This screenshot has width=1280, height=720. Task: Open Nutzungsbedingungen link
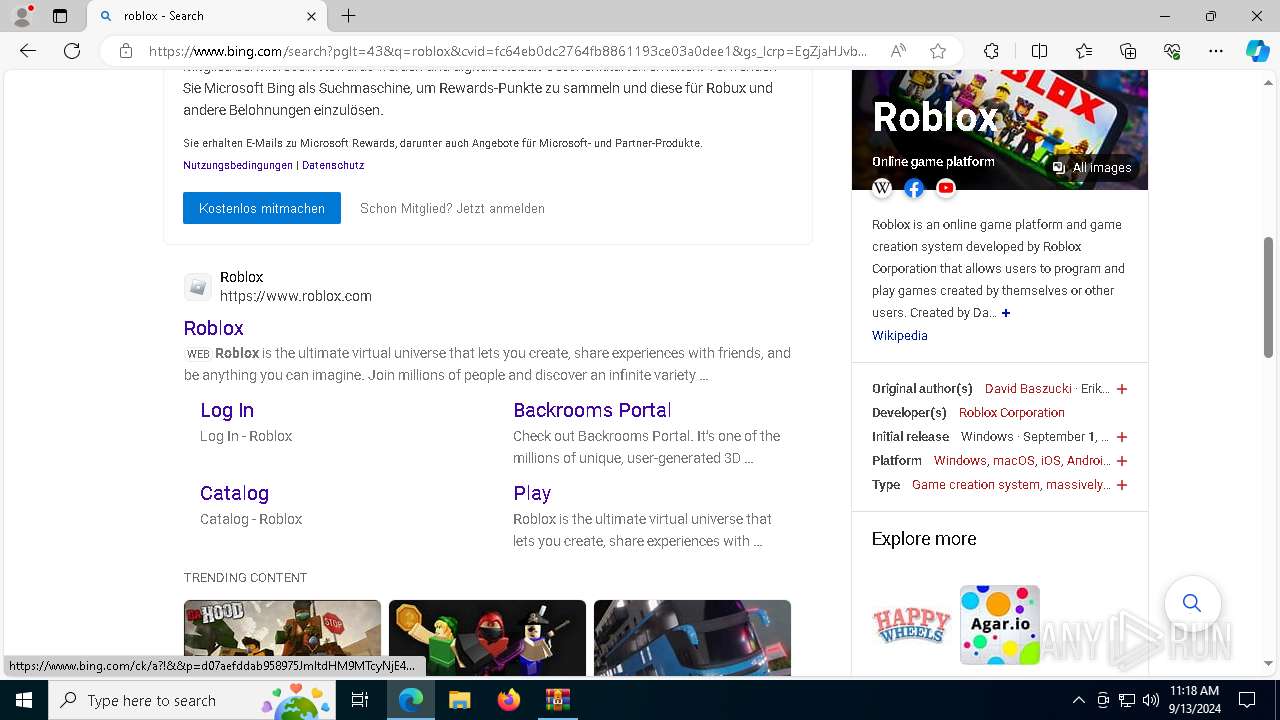click(238, 165)
